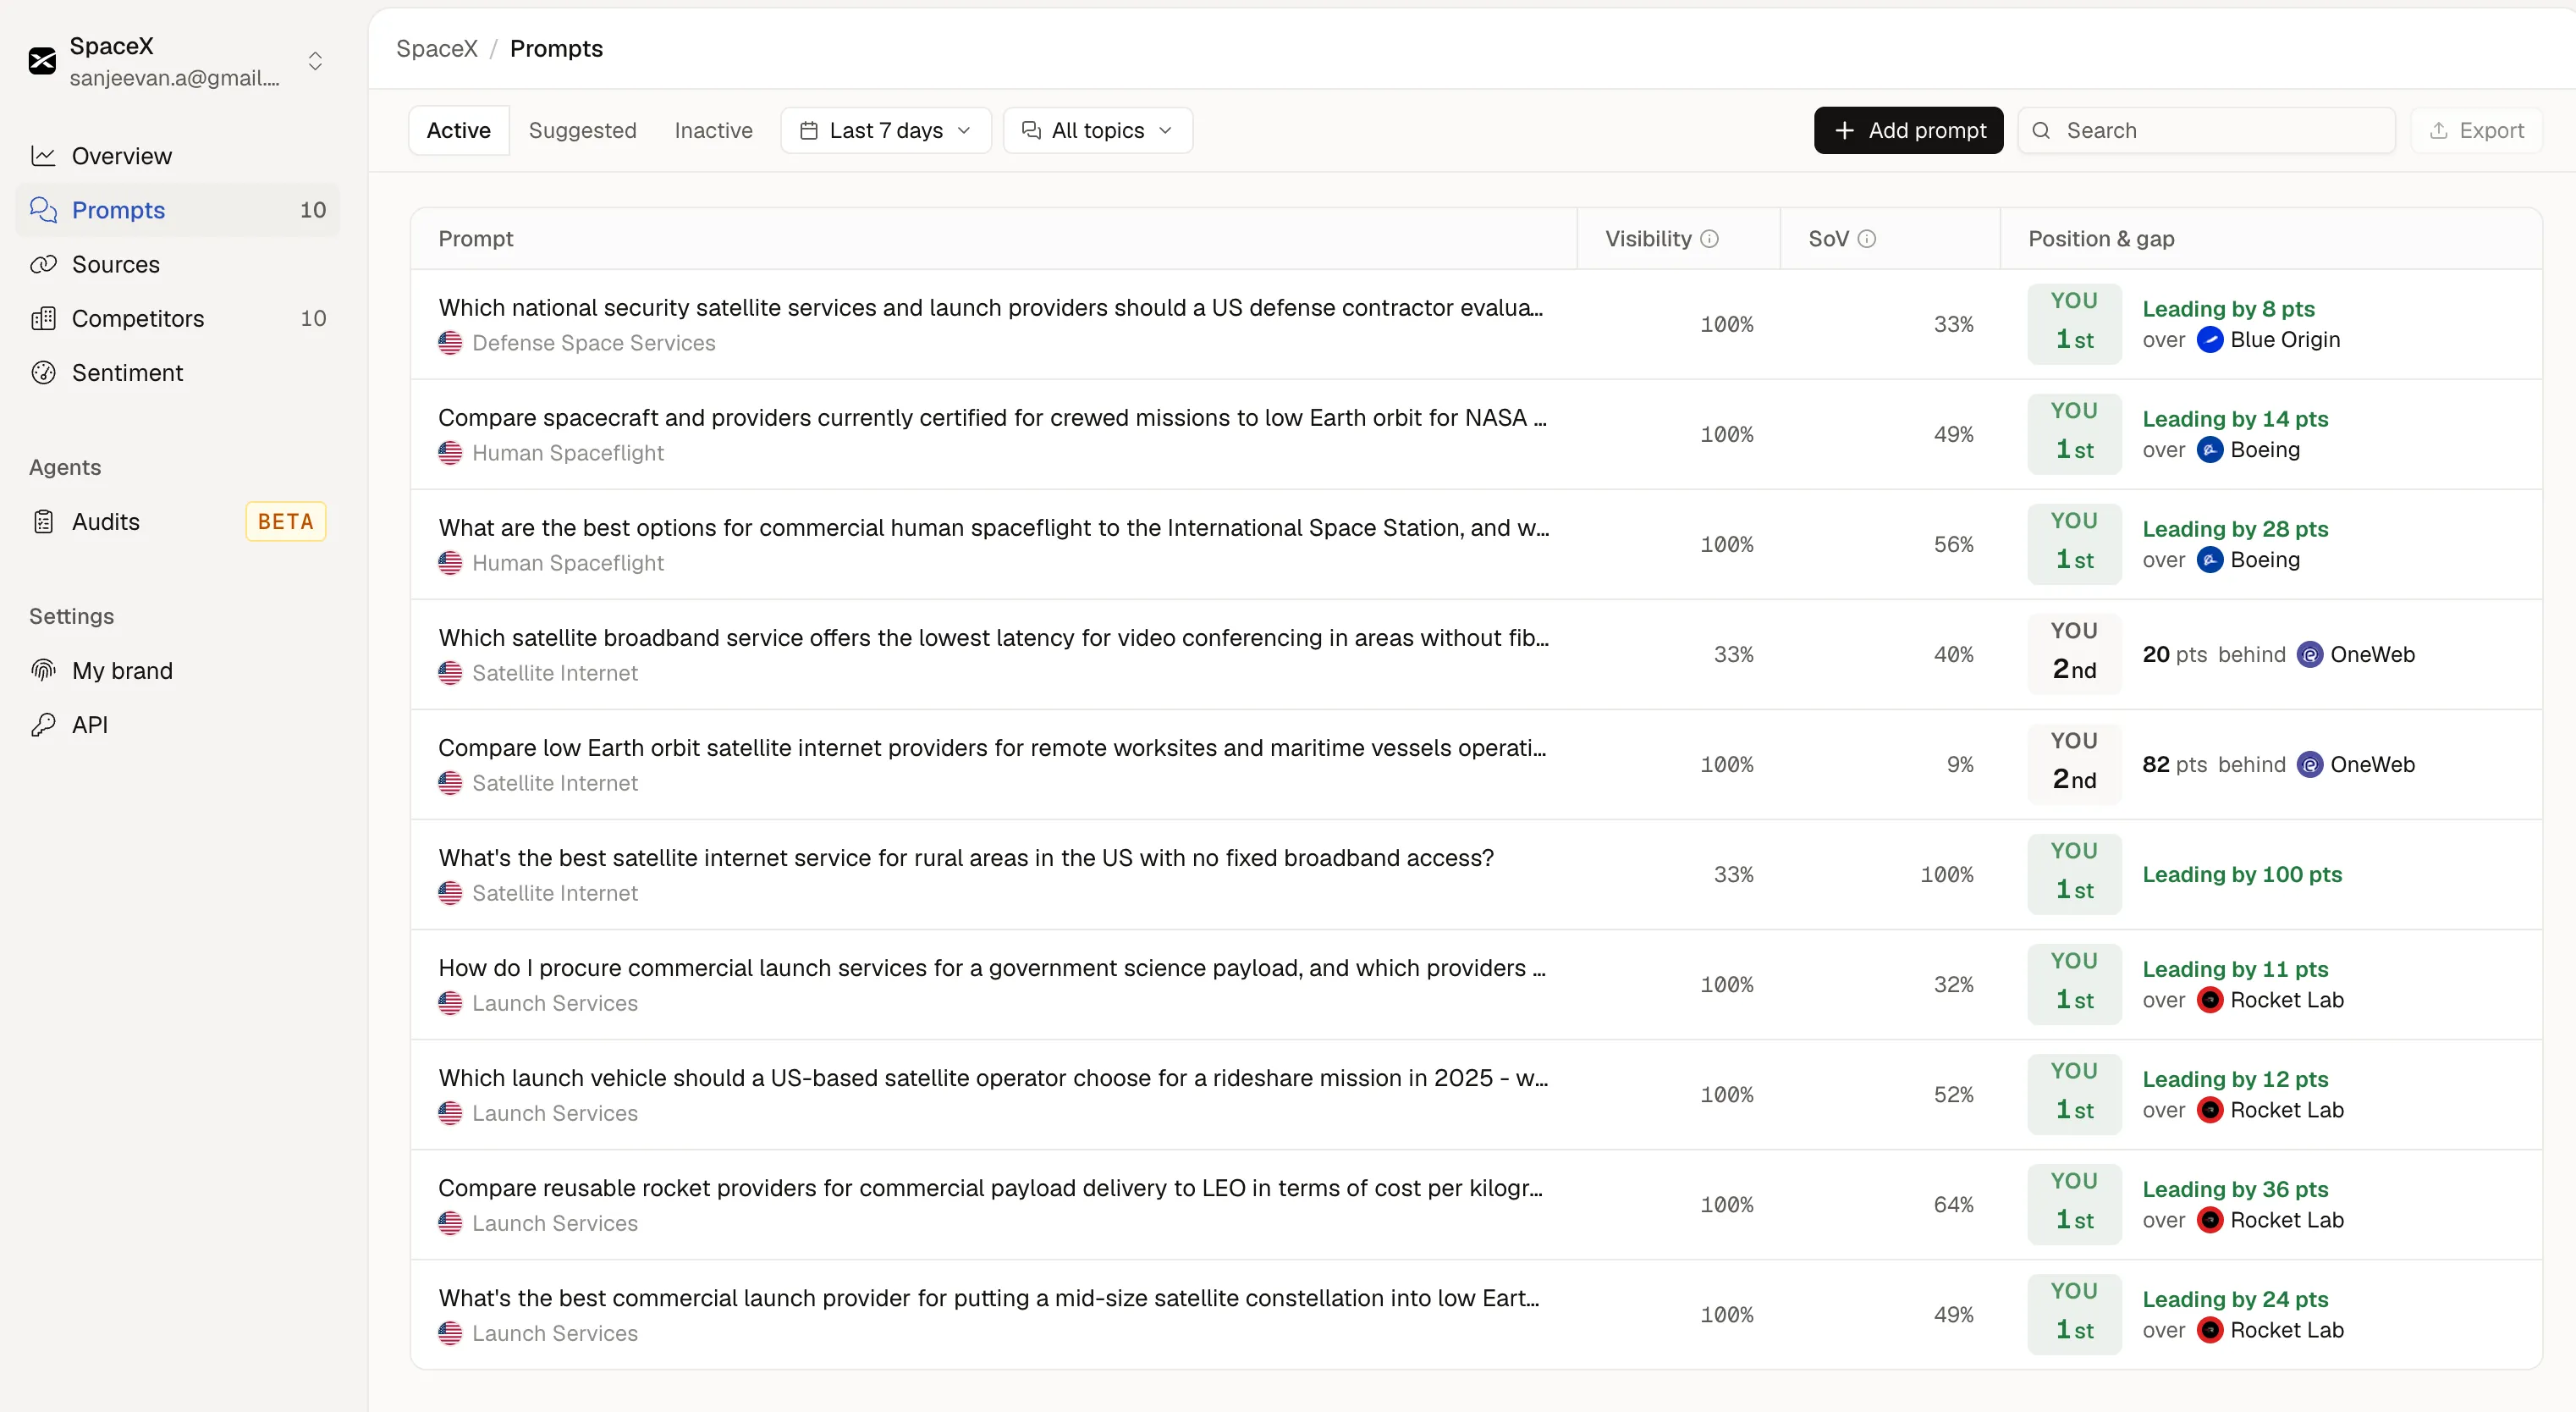Click the Visibility info icon
Screen dimensions: 2576x1412
(1709, 238)
